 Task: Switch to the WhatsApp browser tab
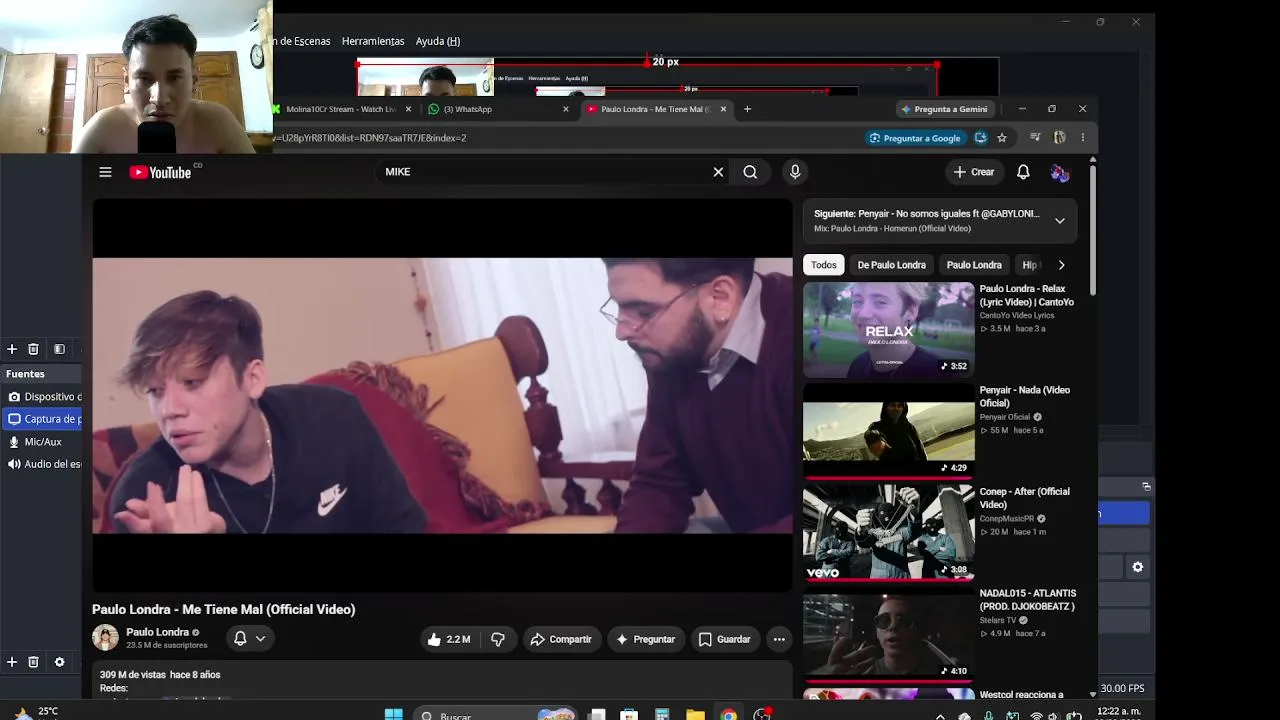point(490,109)
